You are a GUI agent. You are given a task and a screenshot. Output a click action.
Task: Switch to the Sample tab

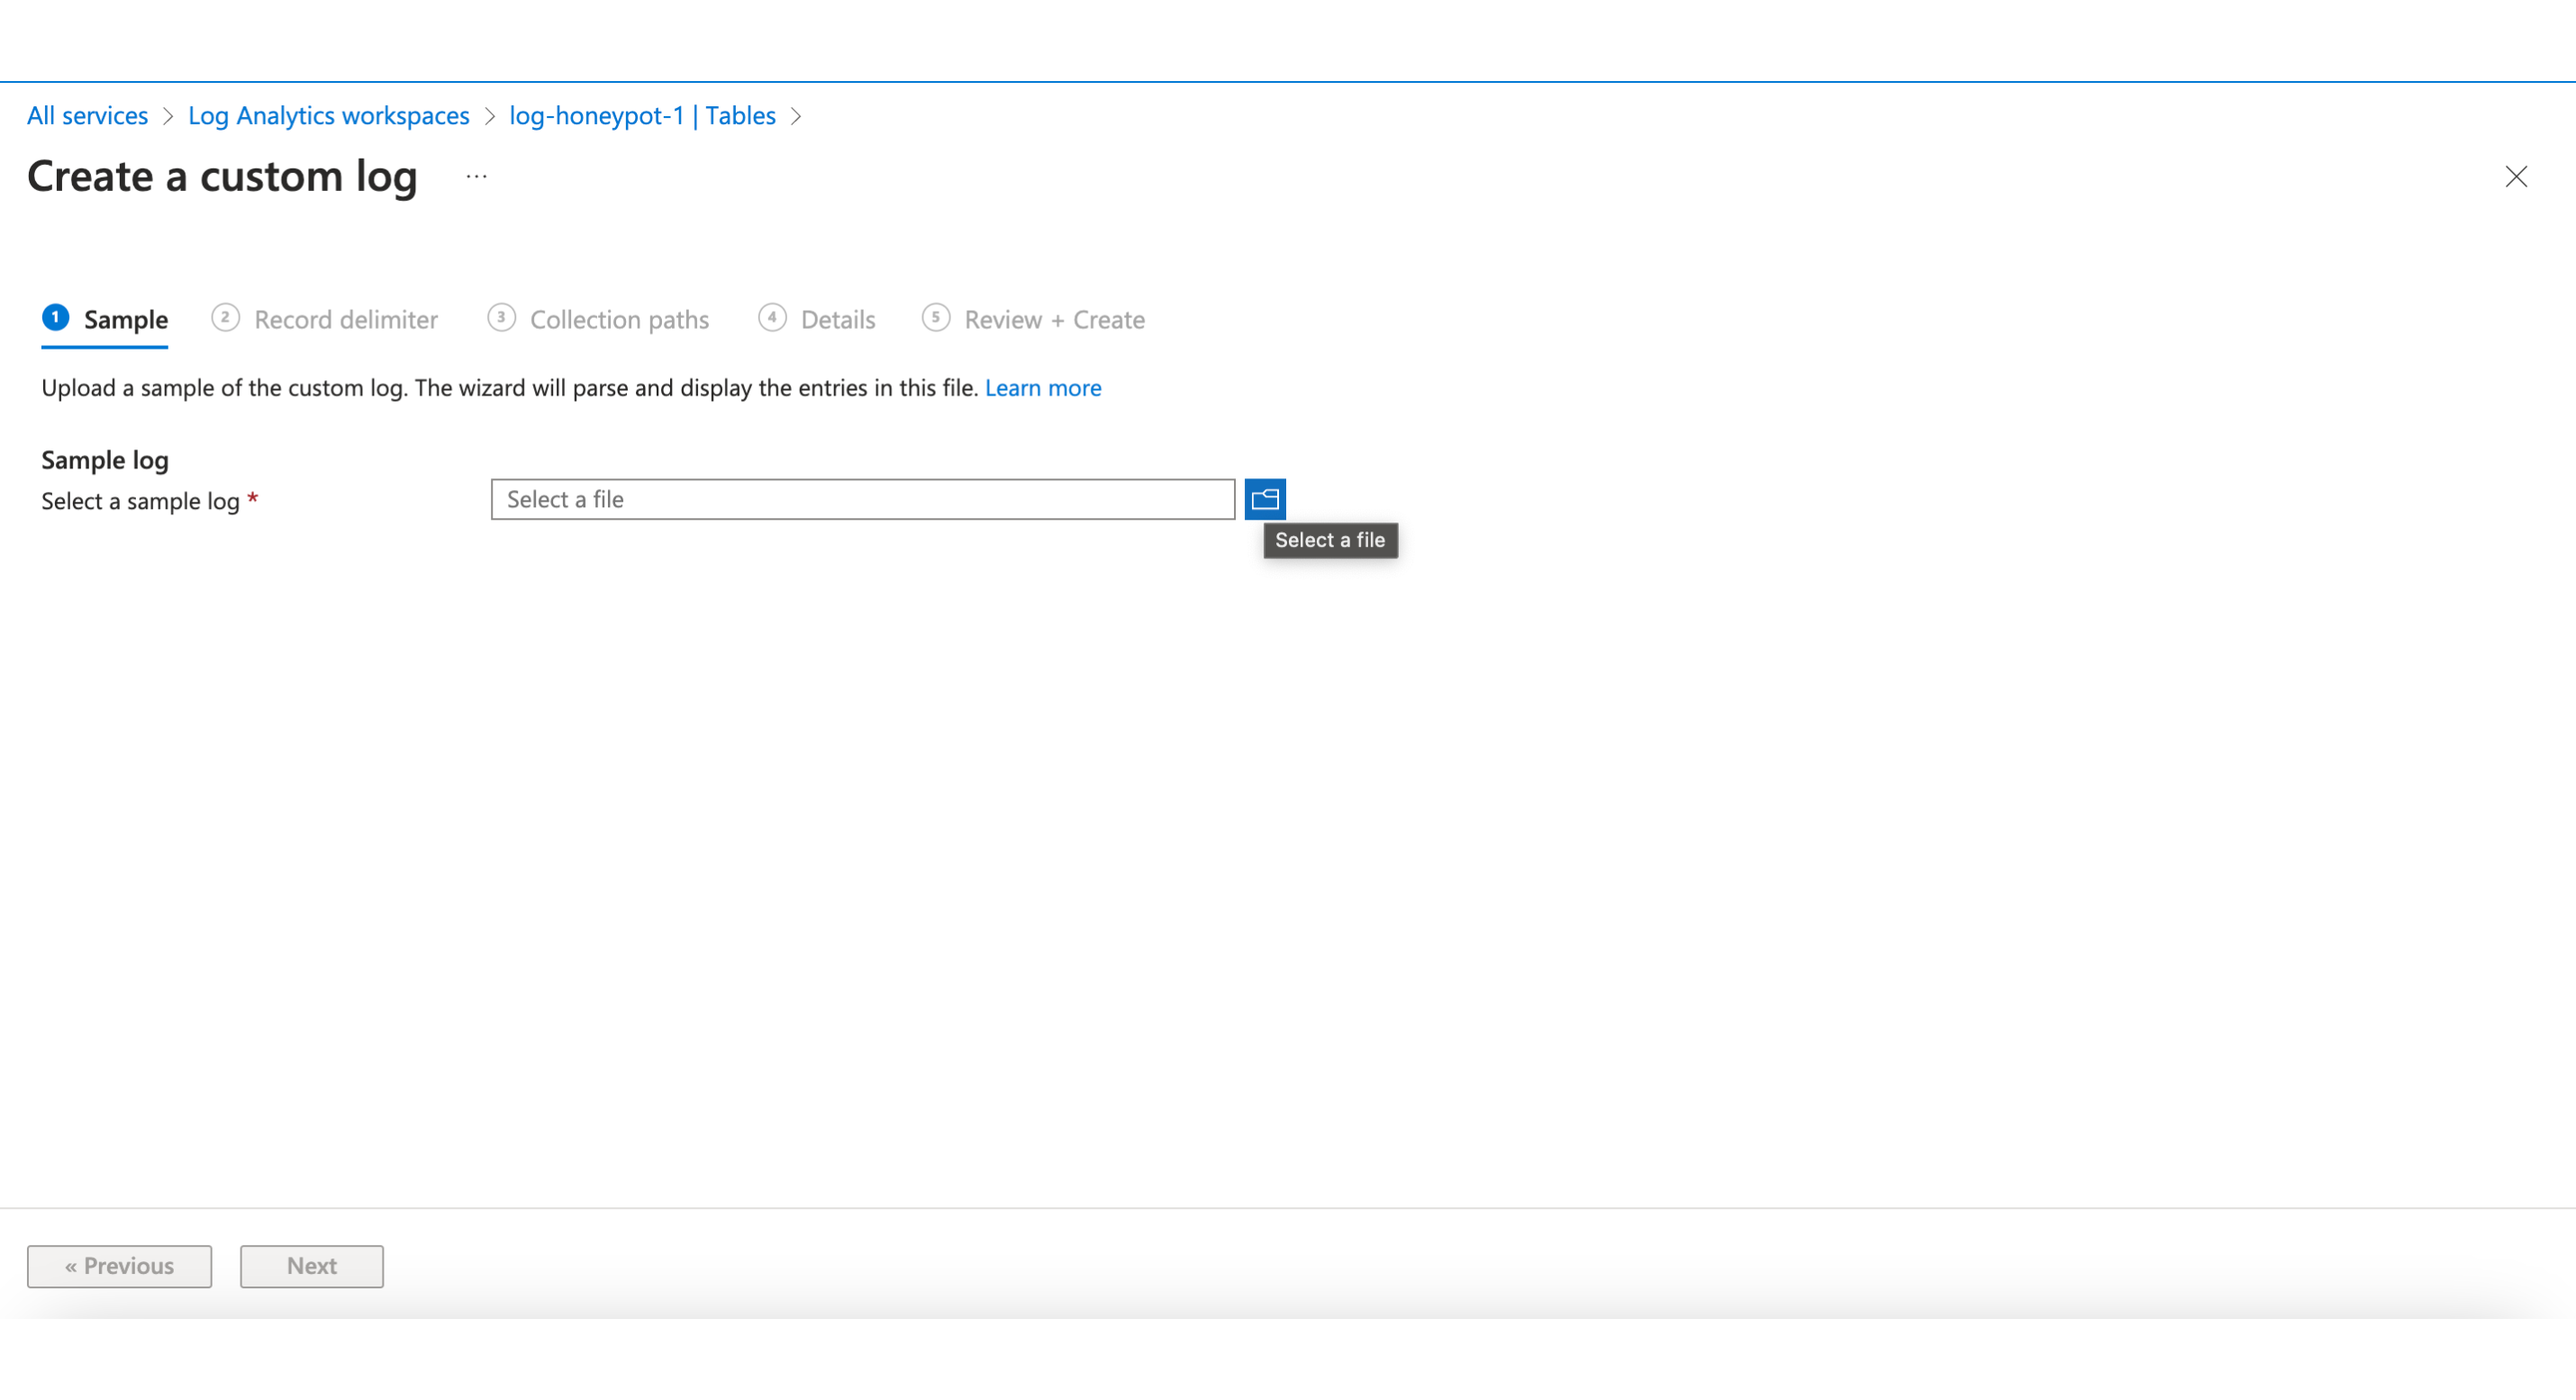pyautogui.click(x=125, y=320)
